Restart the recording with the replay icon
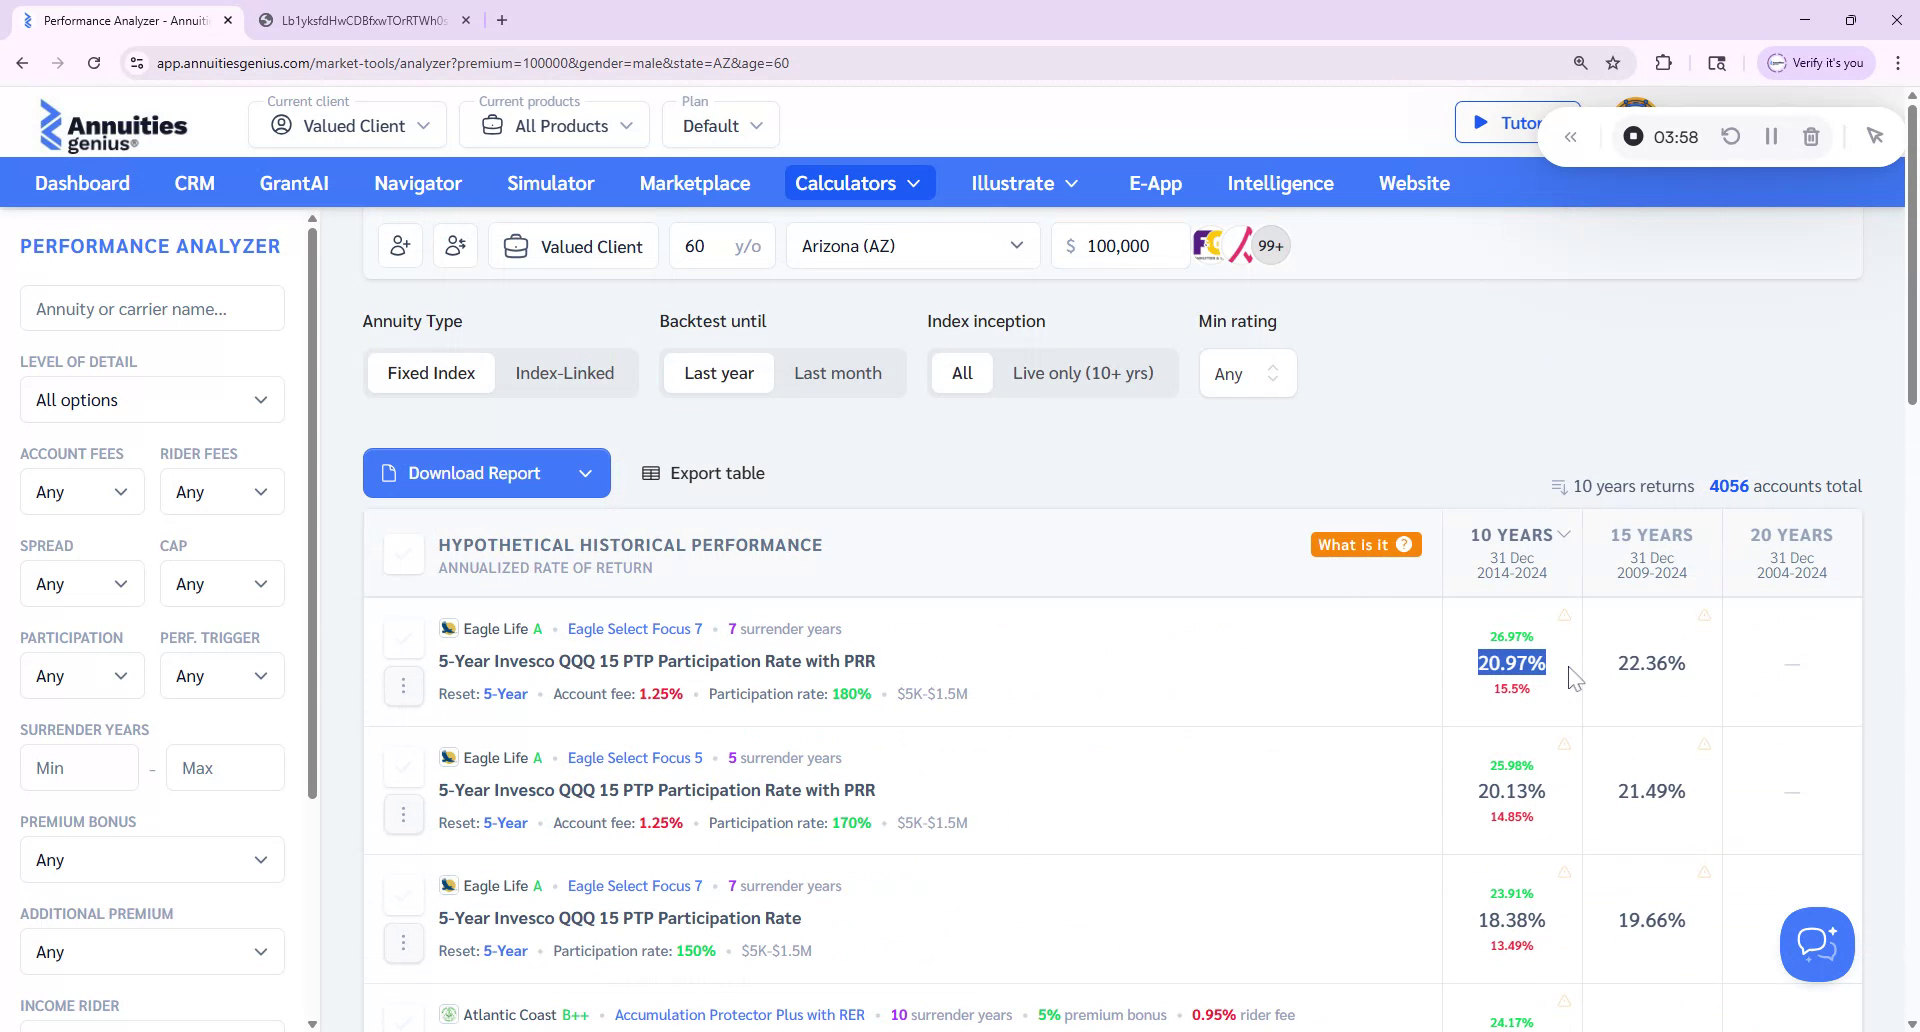Screen dimensions: 1920x1032 1731,136
